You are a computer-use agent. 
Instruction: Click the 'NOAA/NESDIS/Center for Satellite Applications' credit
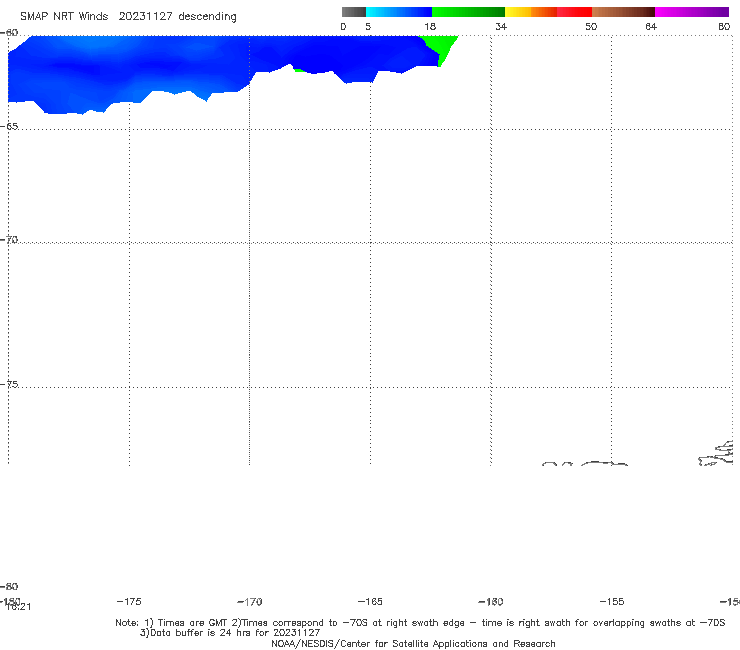click(413, 644)
